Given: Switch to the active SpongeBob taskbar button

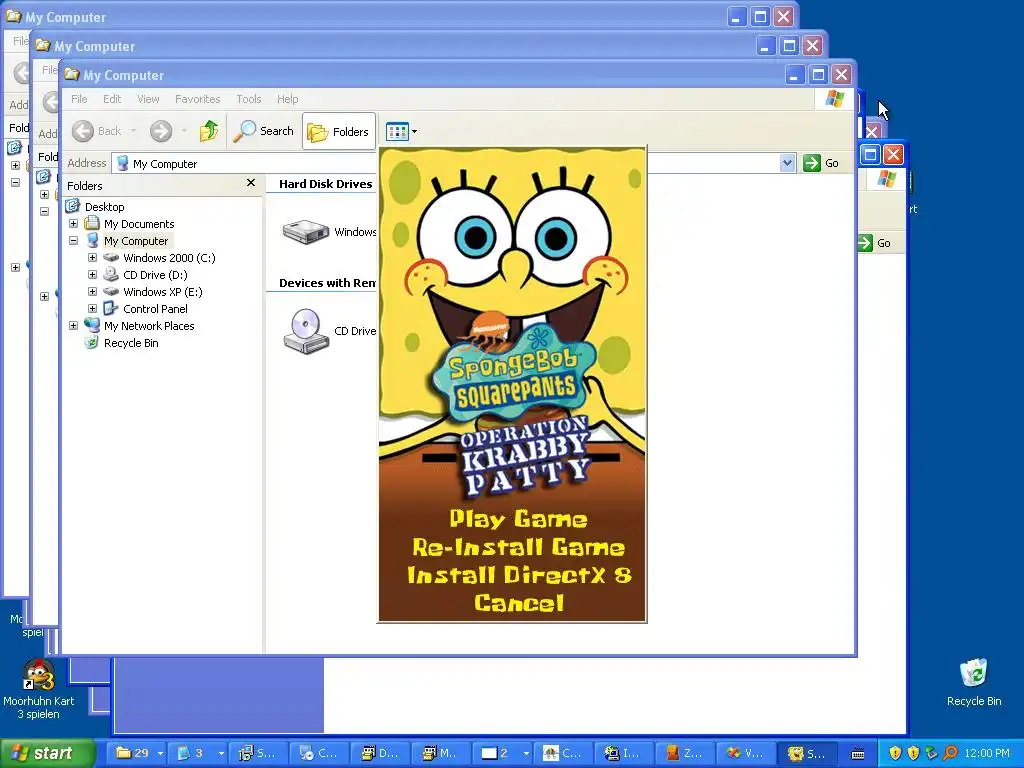Looking at the screenshot, I should 807,754.
